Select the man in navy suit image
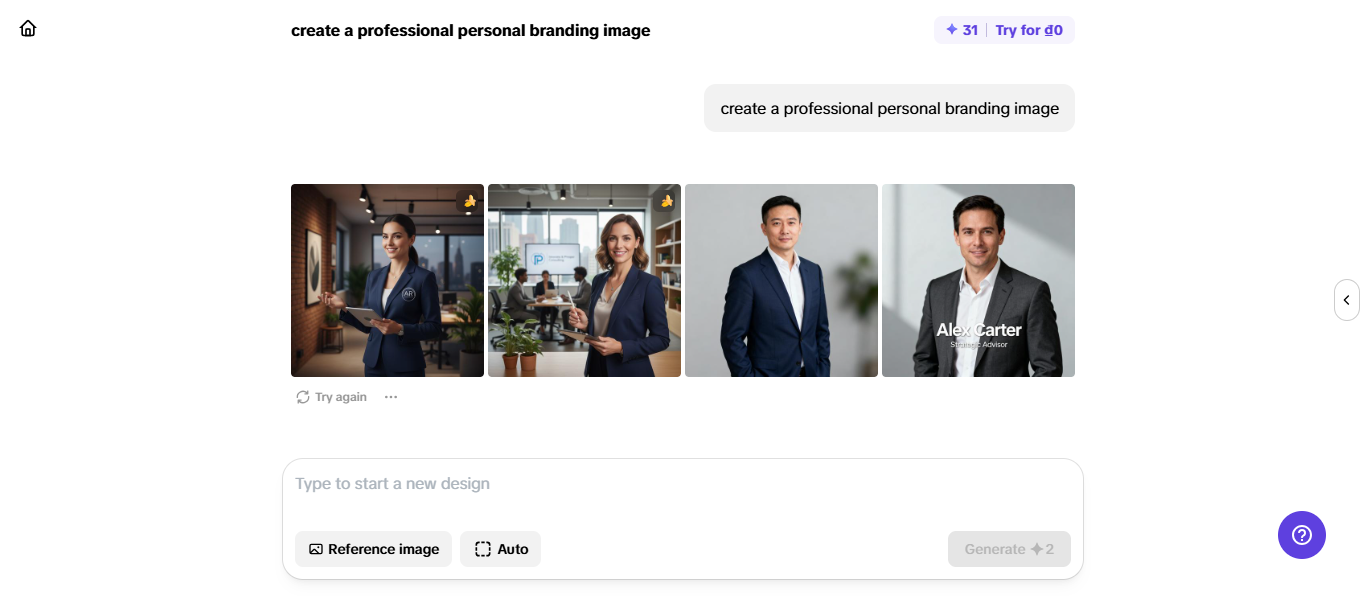This screenshot has width=1365, height=596. point(781,280)
